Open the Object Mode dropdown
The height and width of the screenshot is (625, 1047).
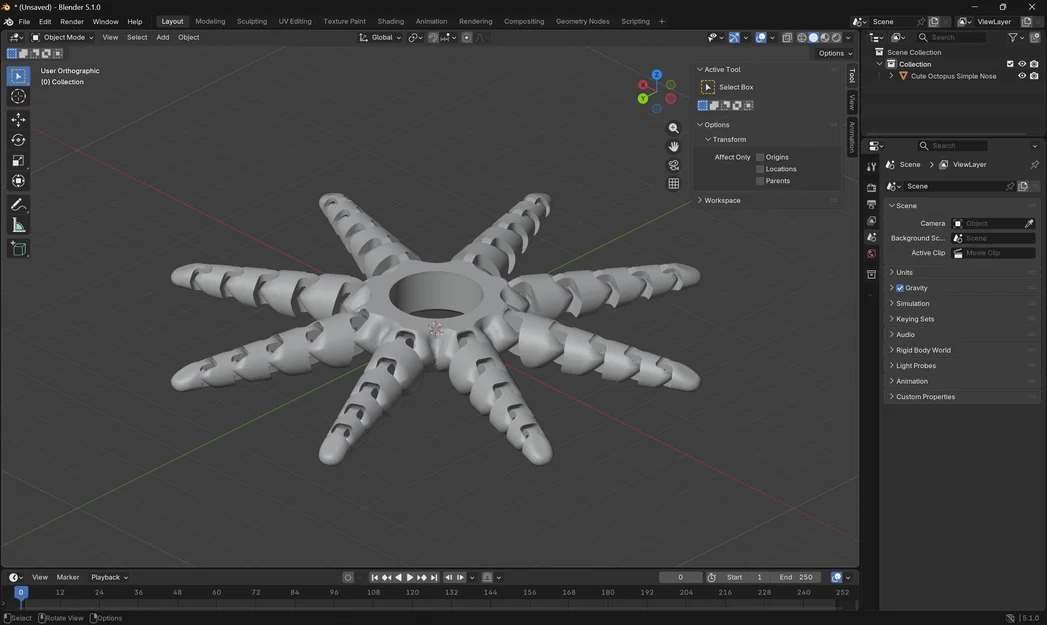tap(63, 37)
